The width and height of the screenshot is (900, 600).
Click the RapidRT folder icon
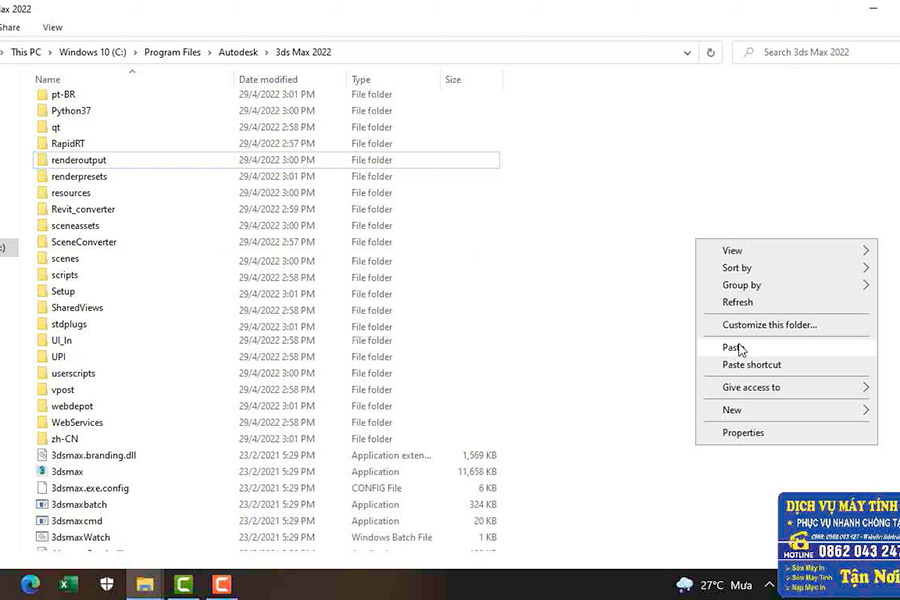coord(42,144)
